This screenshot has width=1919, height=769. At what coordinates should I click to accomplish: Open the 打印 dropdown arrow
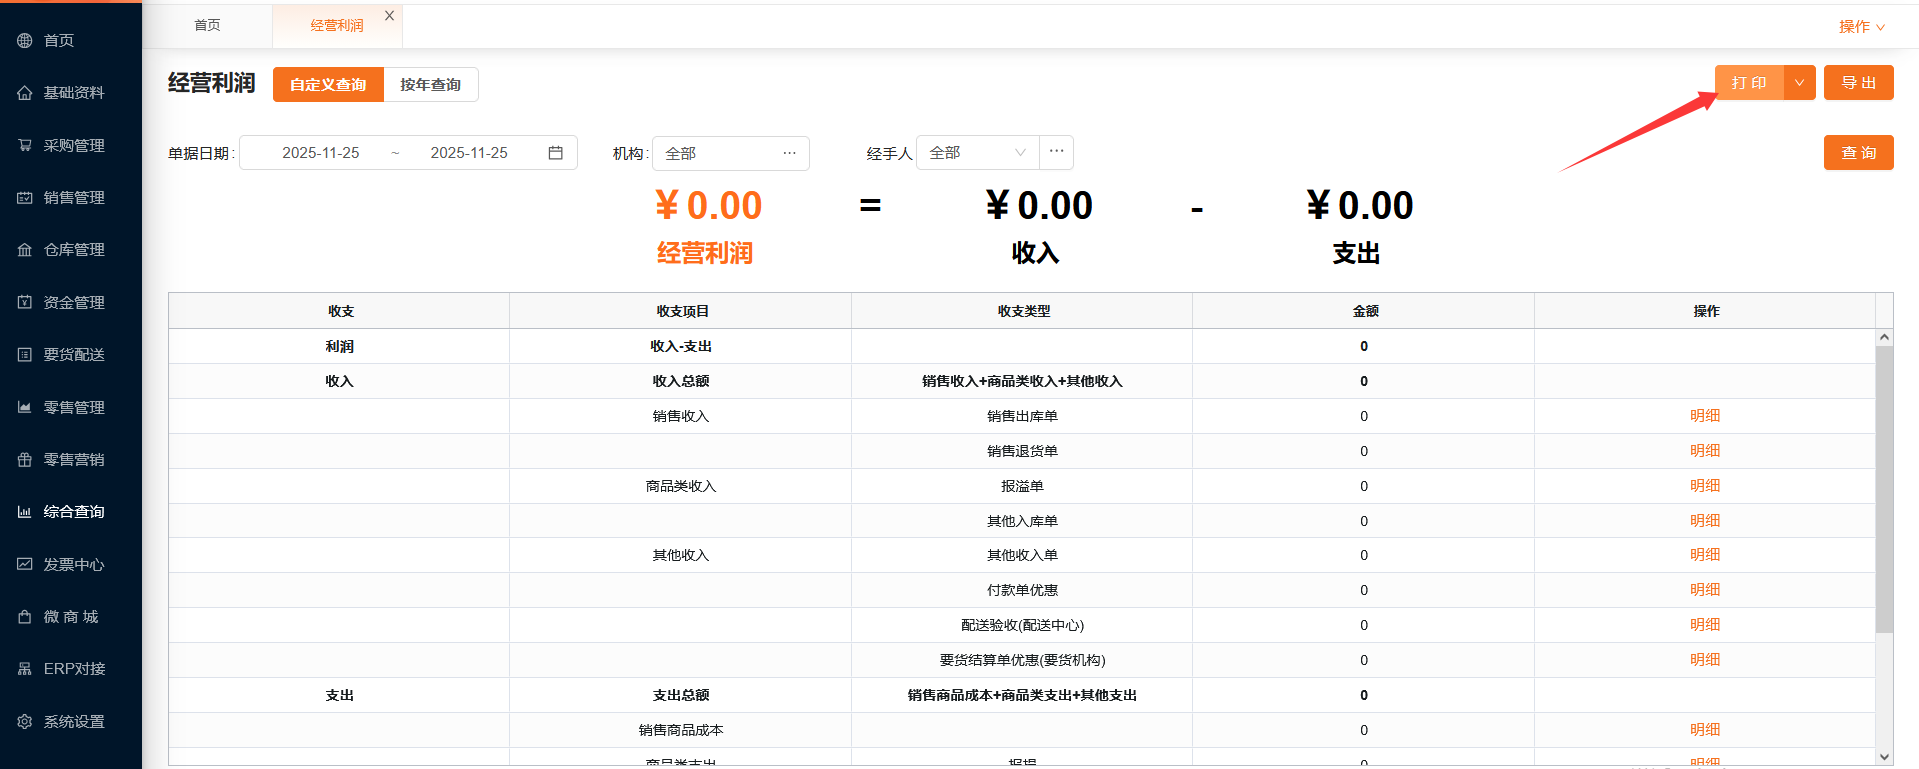click(x=1799, y=83)
